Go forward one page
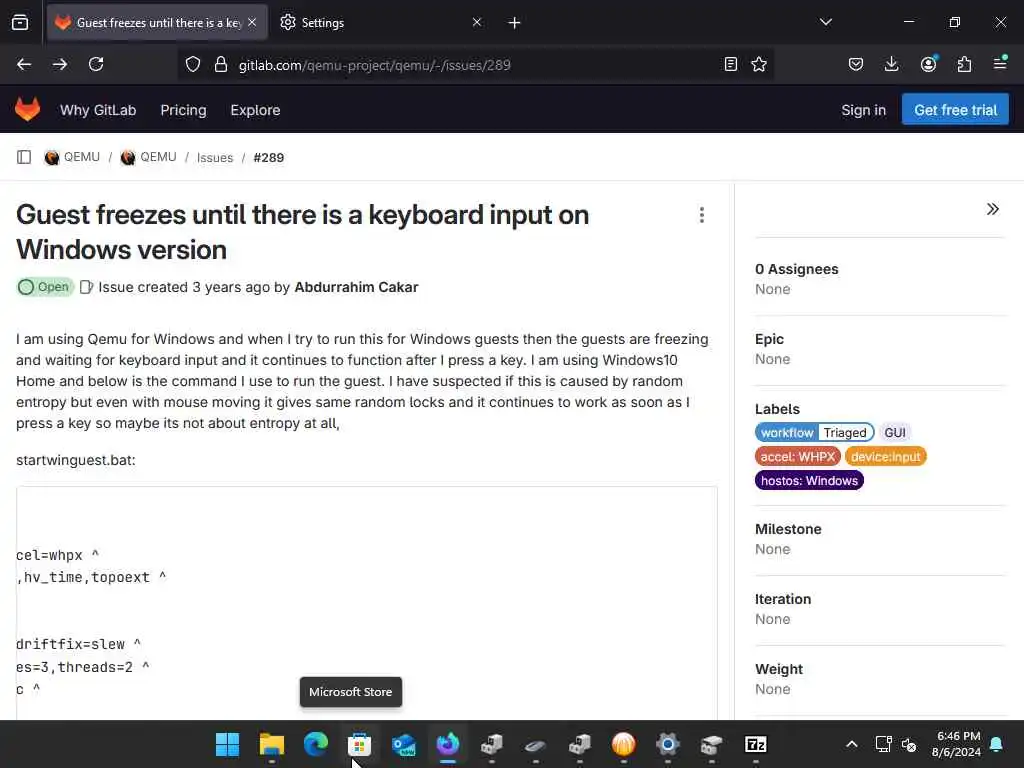 point(60,64)
